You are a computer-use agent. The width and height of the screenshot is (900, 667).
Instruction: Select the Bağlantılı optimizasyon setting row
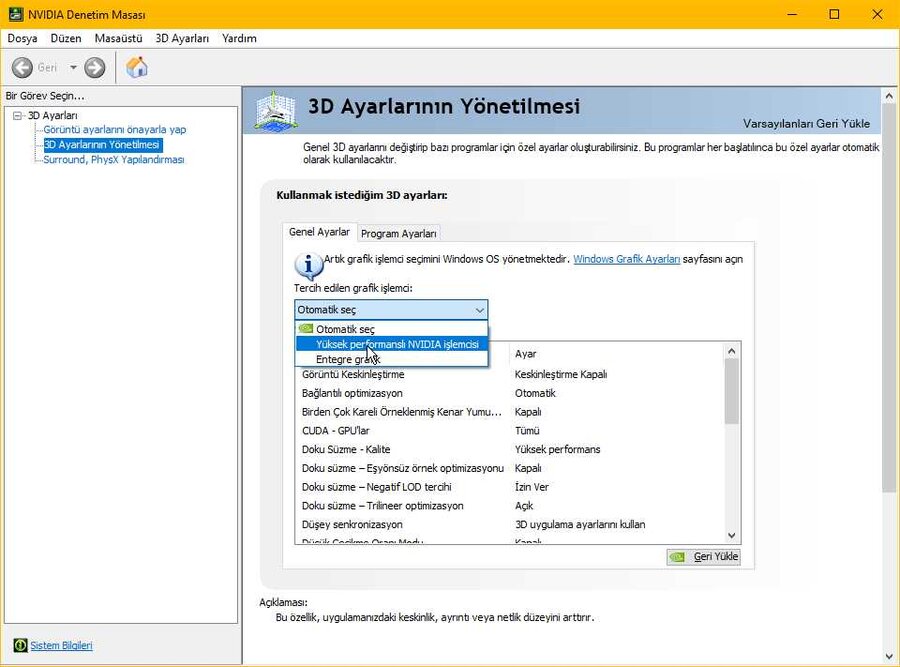click(510, 393)
